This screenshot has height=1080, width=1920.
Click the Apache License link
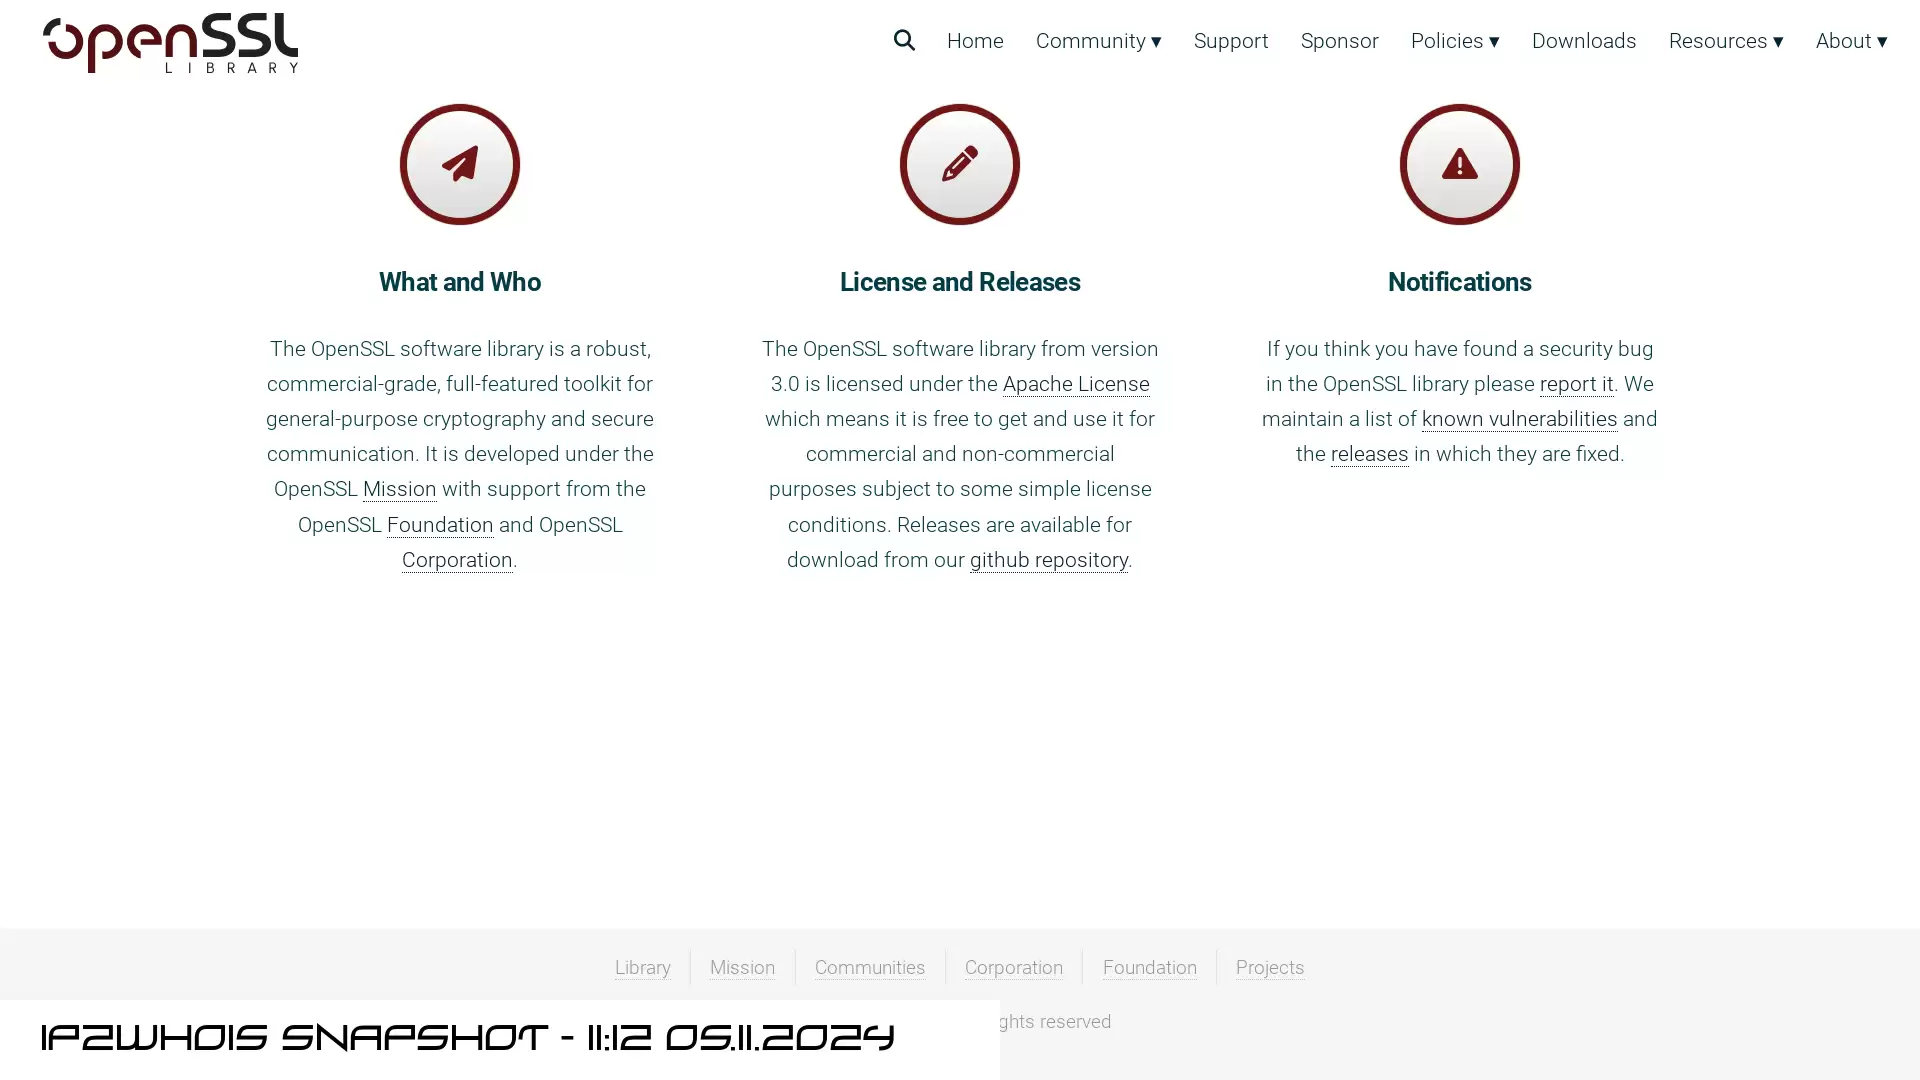1075,382
